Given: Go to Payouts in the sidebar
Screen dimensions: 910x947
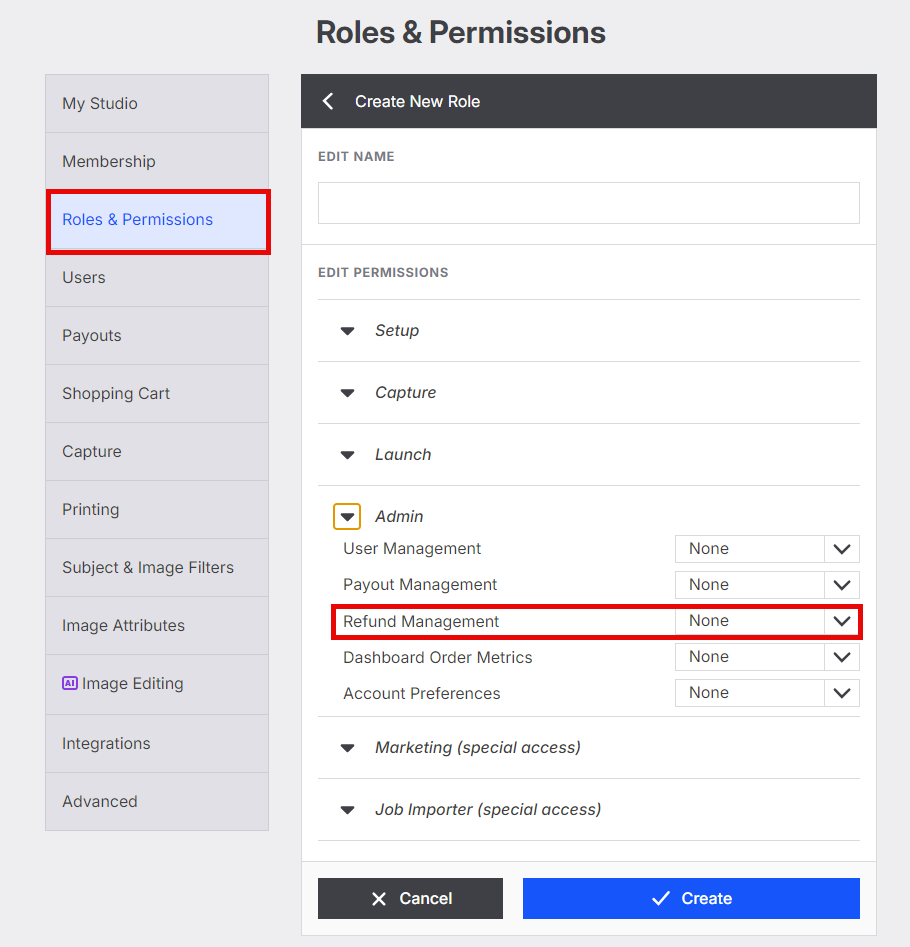Looking at the screenshot, I should [157, 336].
